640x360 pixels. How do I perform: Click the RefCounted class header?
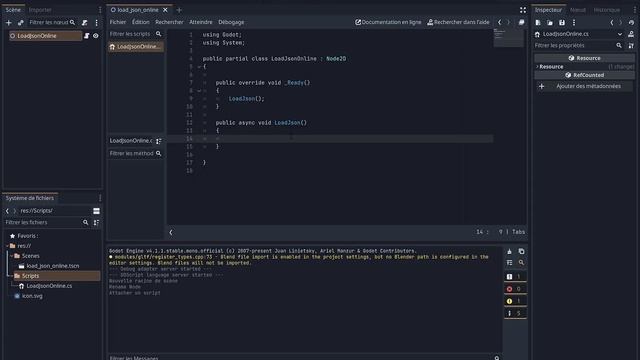pos(584,75)
